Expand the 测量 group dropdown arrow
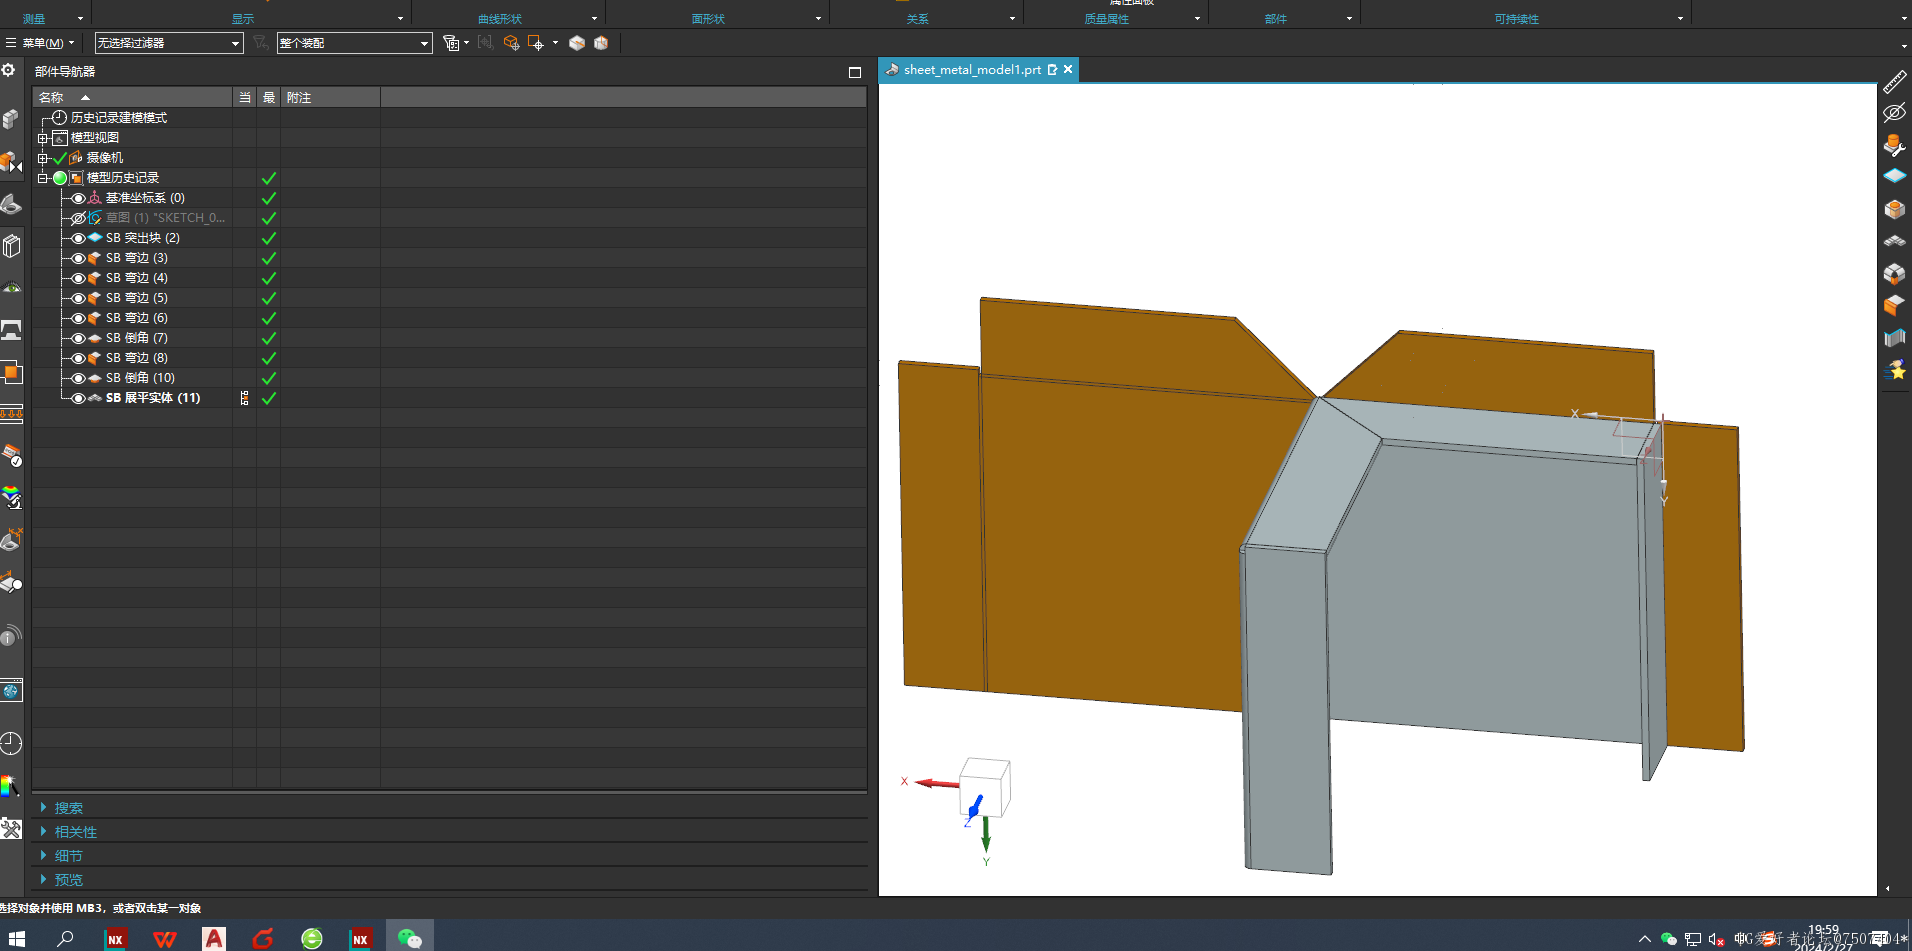 pyautogui.click(x=80, y=18)
